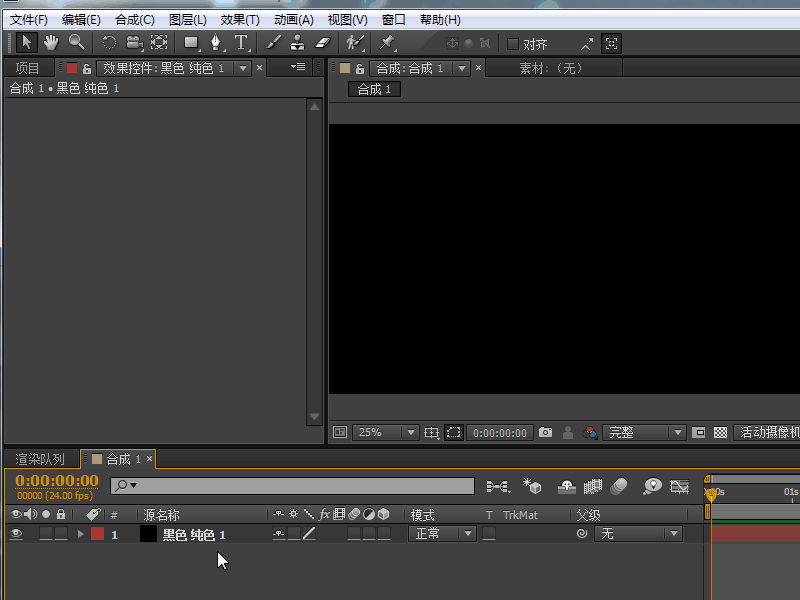Open the 图层(L) menu
800x600 pixels.
point(188,20)
